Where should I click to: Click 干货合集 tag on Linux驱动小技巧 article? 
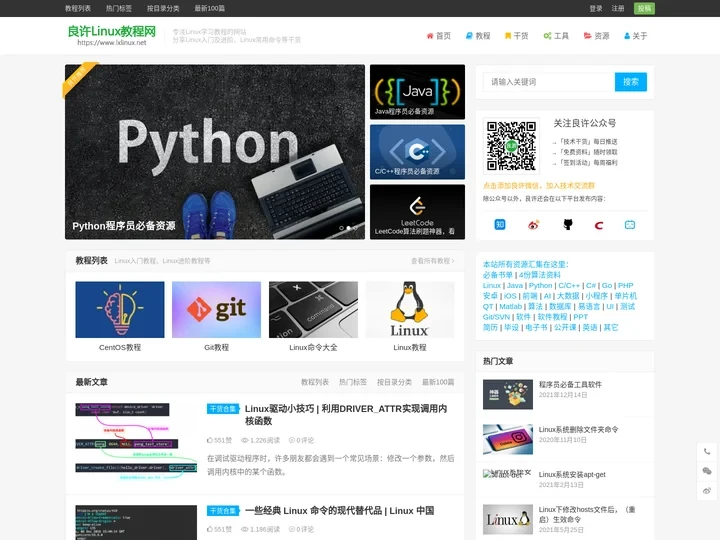click(223, 409)
